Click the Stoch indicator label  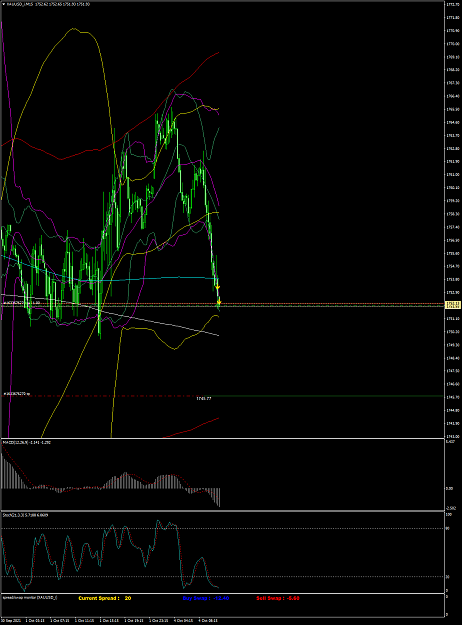coord(25,515)
